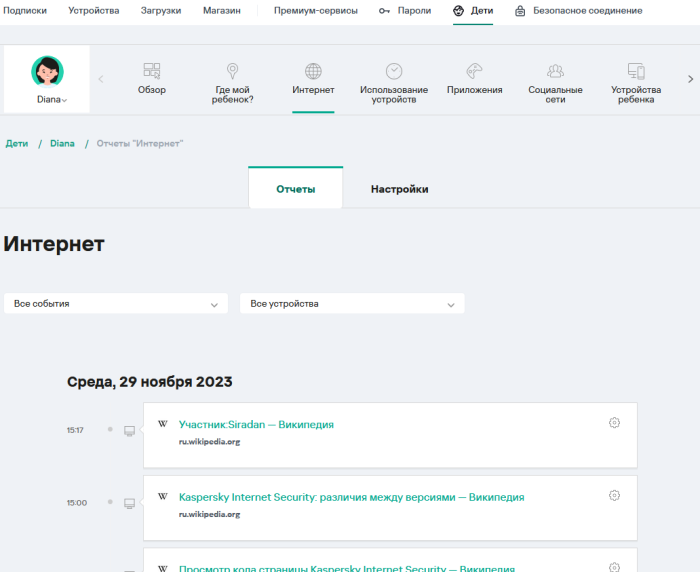Open Устройства ребенка devices icon
The width and height of the screenshot is (700, 572).
(636, 71)
